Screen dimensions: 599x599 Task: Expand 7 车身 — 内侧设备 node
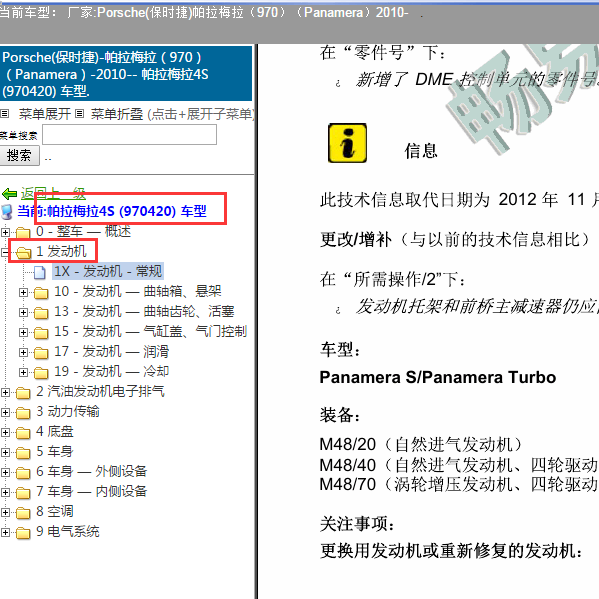5,492
